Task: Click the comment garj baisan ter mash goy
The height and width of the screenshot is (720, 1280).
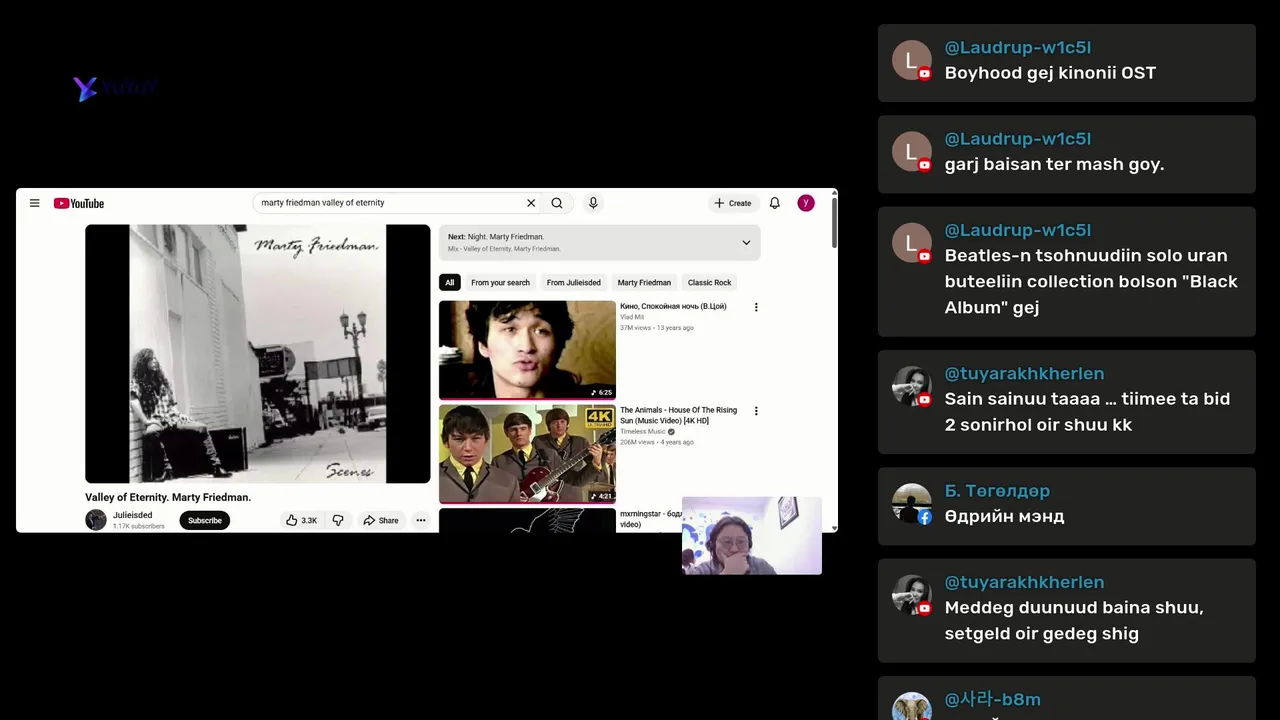Action: 1067,154
